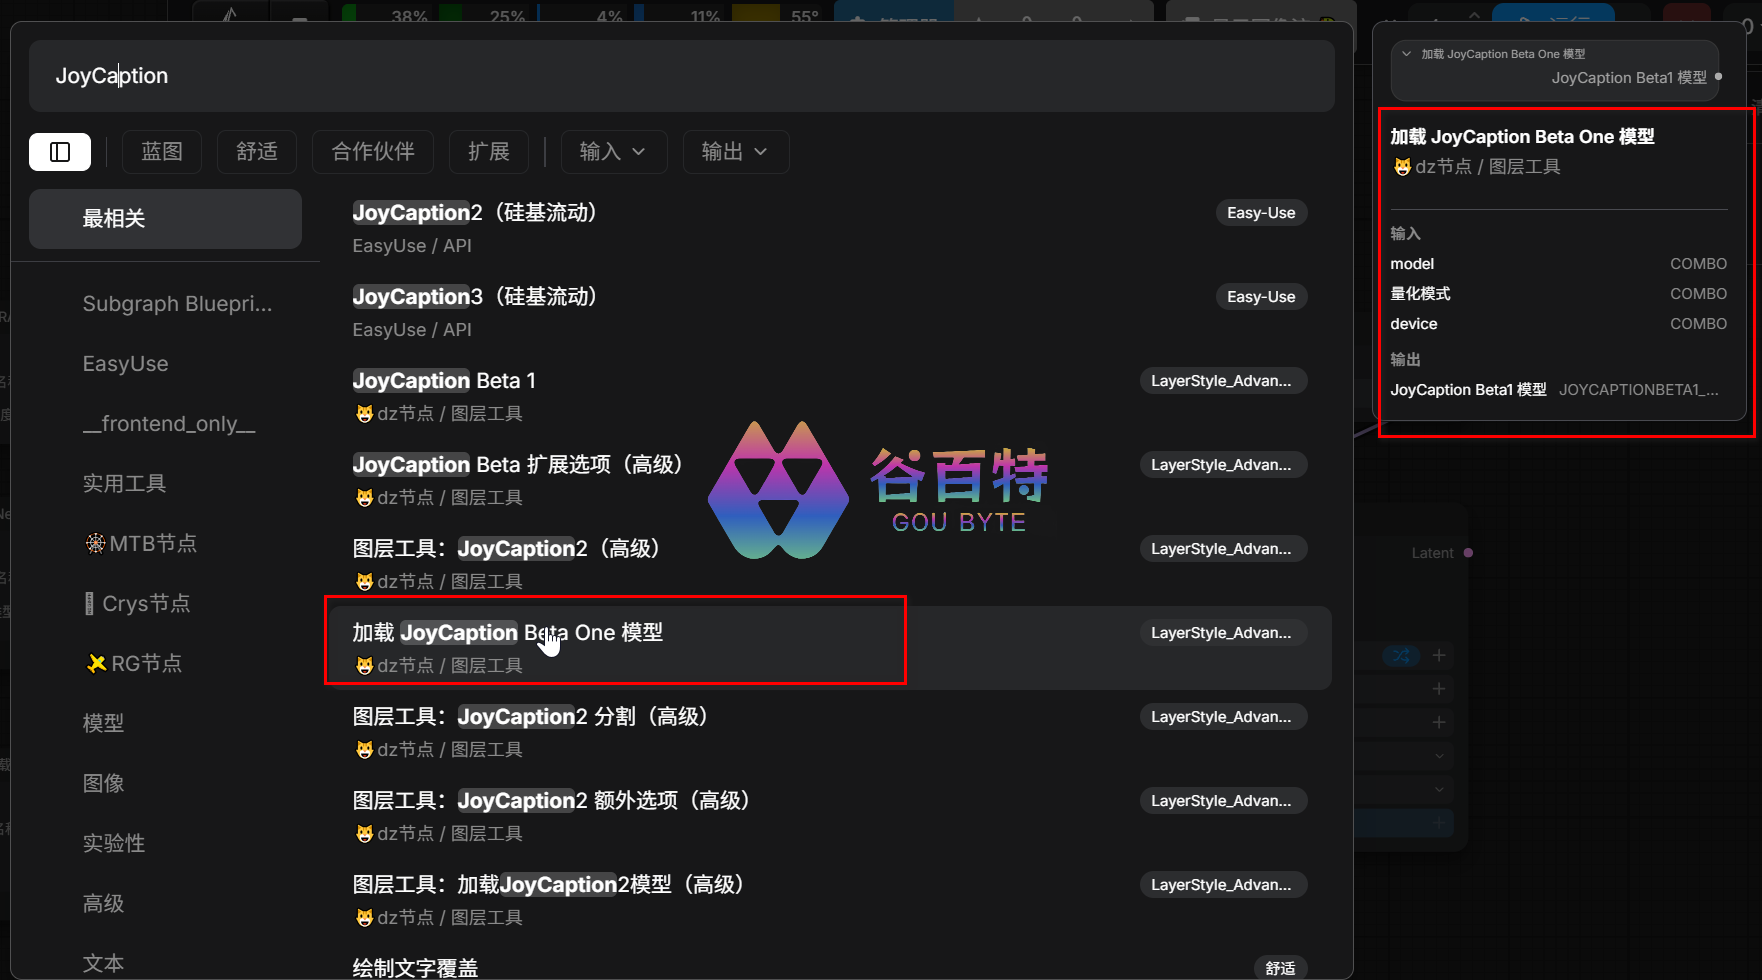Viewport: 1762px width, 980px height.
Task: Select the 最相关 category
Action: pyautogui.click(x=165, y=219)
